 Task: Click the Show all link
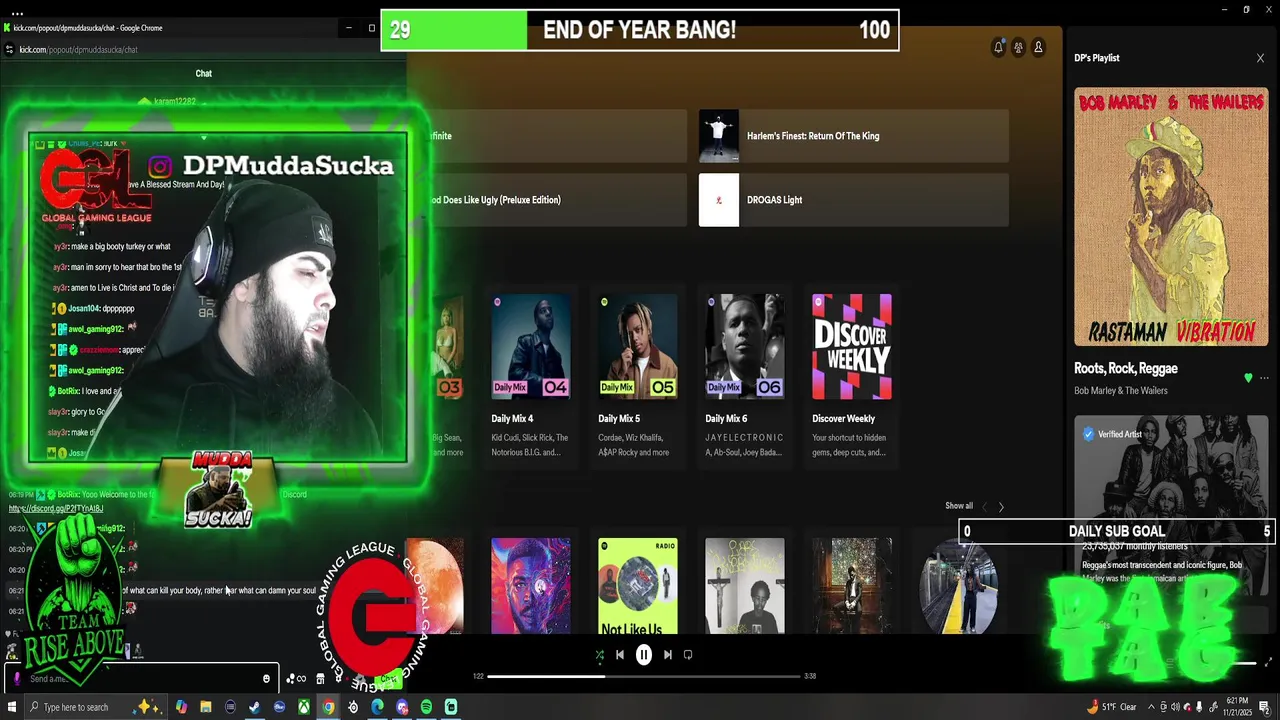959,506
